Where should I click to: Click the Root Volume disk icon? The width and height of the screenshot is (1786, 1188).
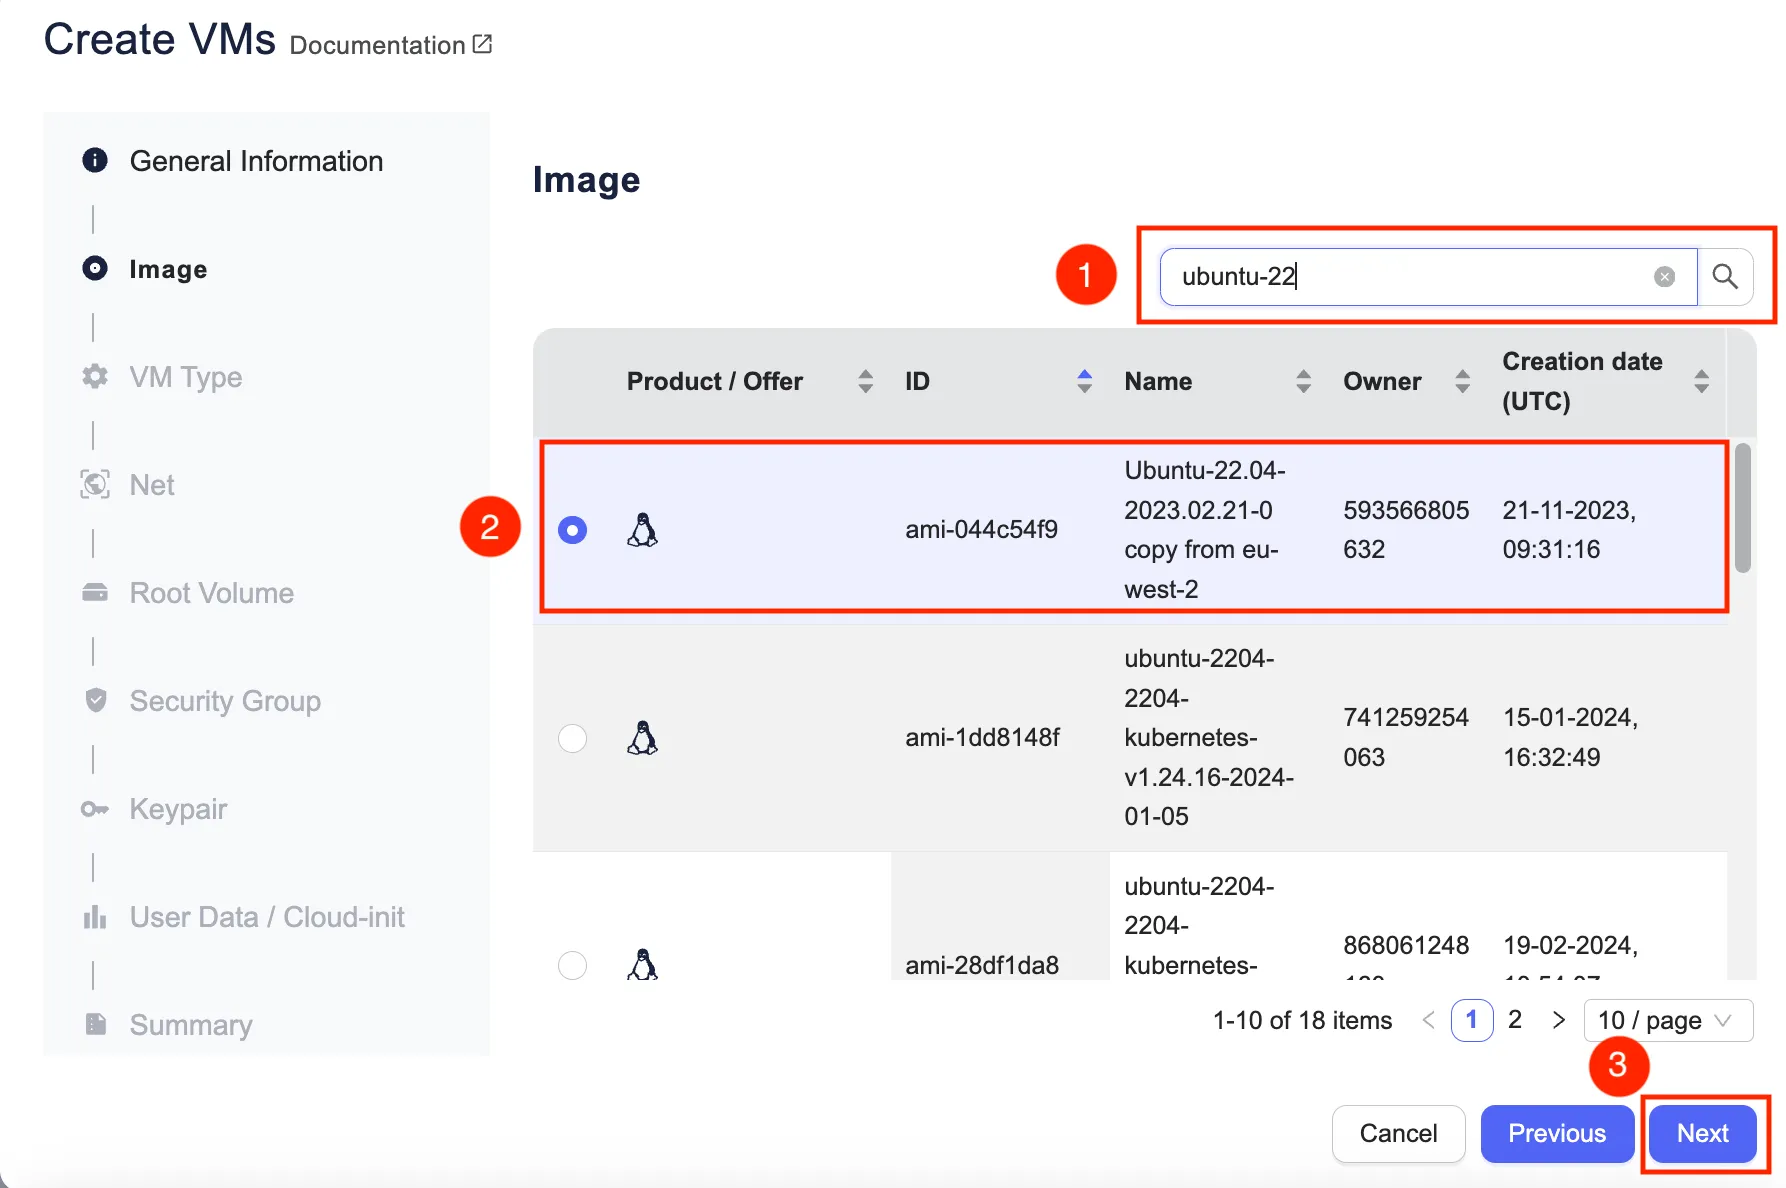pyautogui.click(x=95, y=593)
